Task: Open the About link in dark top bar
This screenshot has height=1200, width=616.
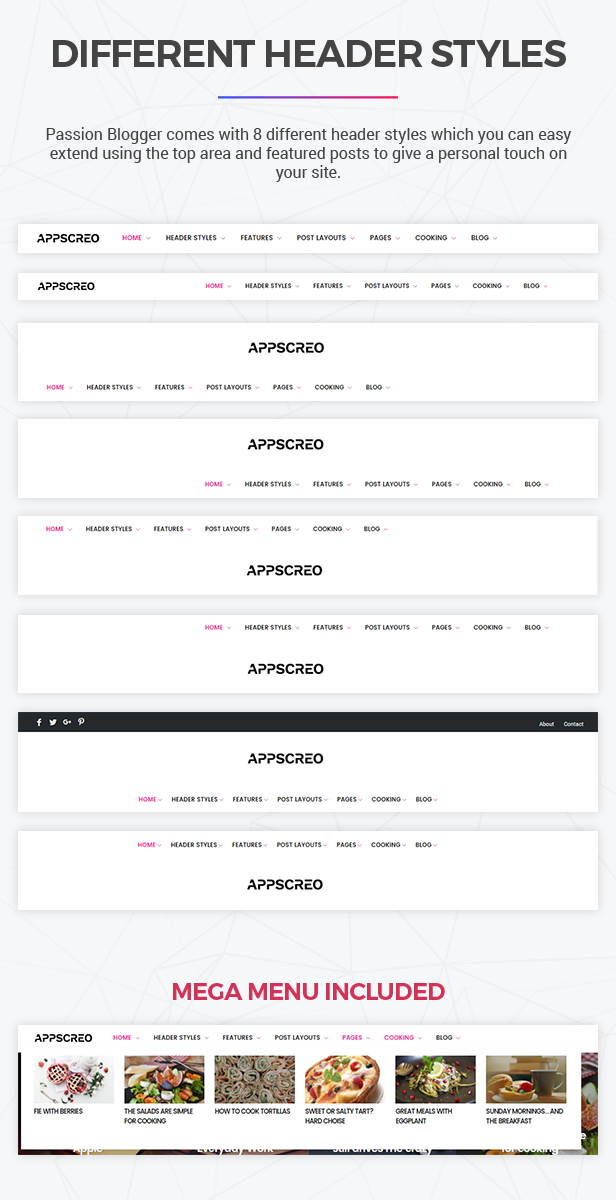Action: click(546, 724)
